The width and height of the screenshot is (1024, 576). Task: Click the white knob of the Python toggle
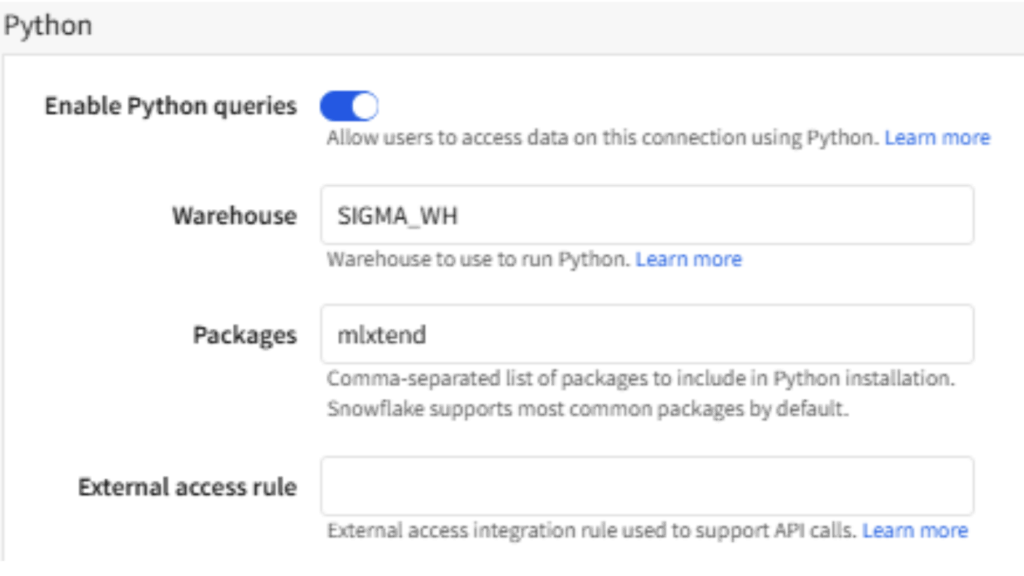pyautogui.click(x=364, y=105)
